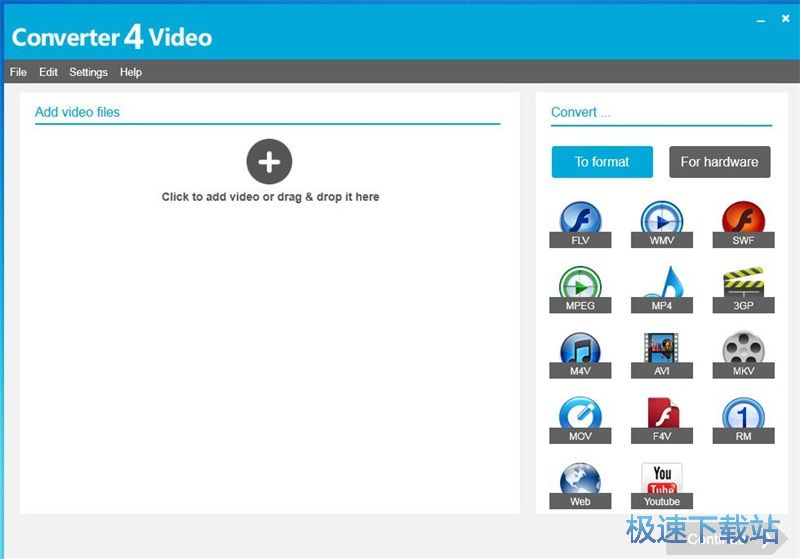Close the Converter4Video window
Viewport: 800px width, 559px height.
[x=786, y=18]
